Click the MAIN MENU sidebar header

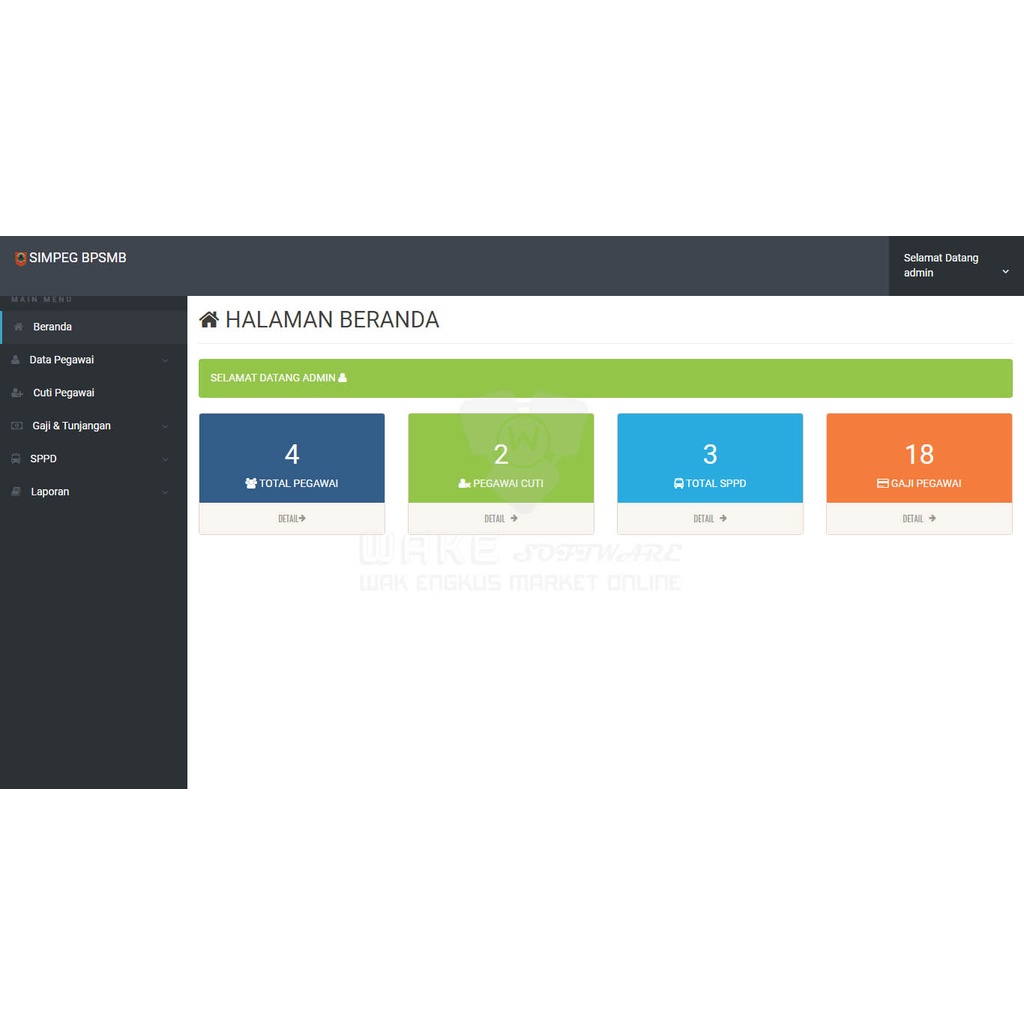tap(42, 300)
